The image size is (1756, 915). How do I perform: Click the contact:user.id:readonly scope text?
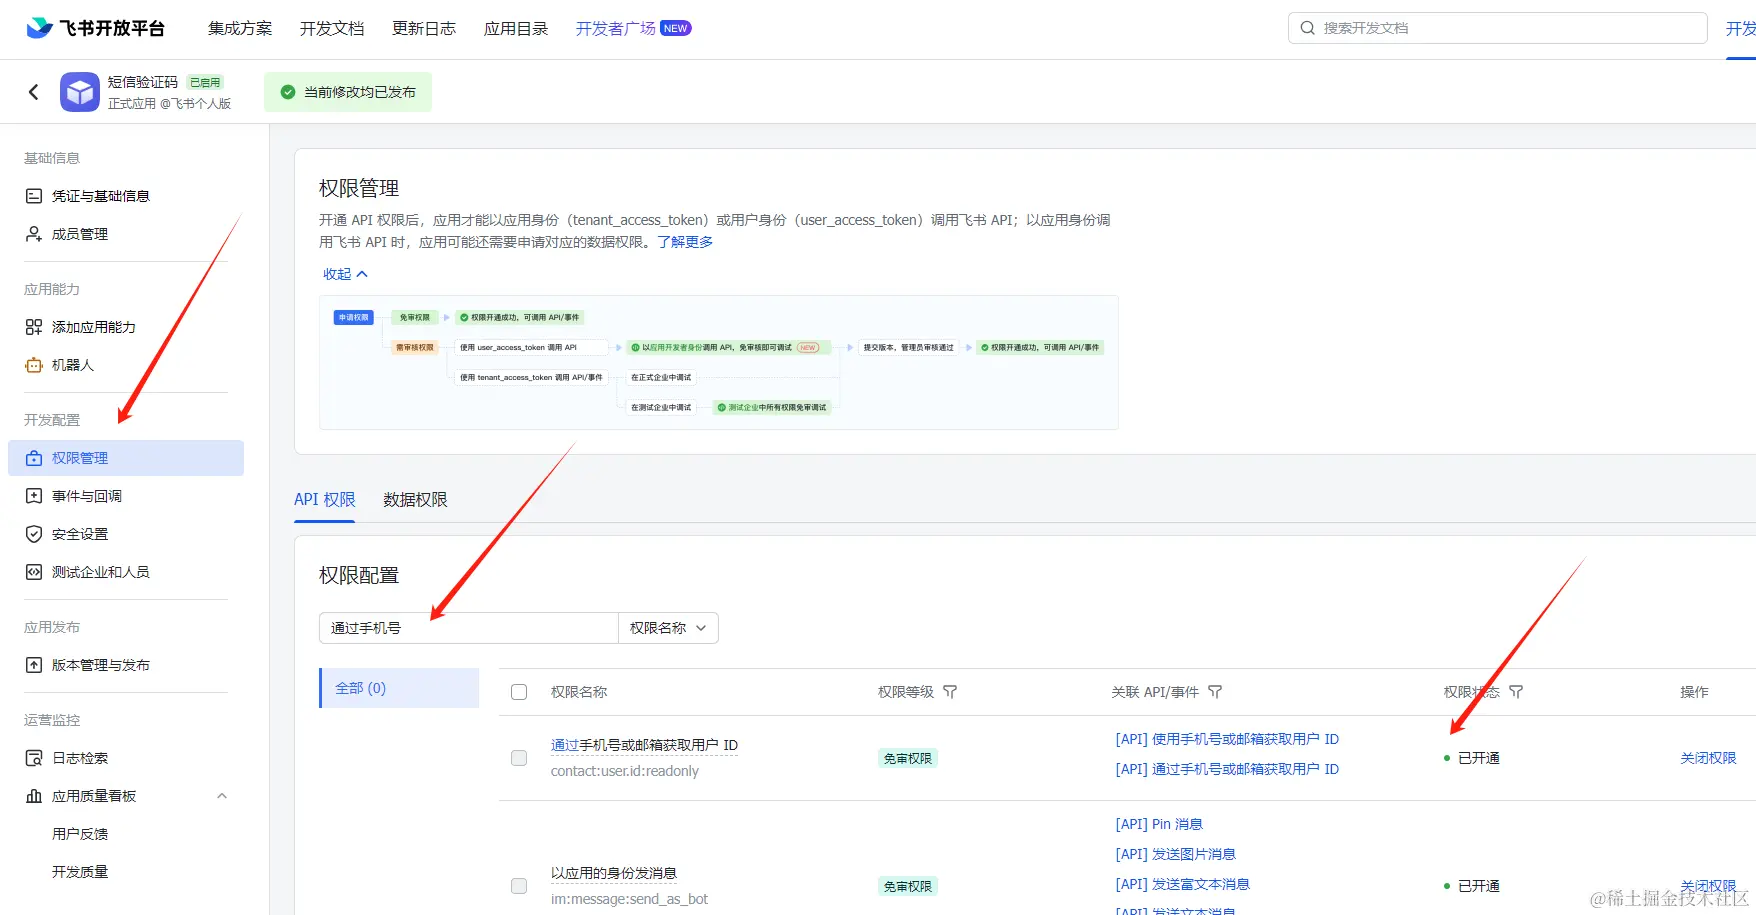(625, 771)
